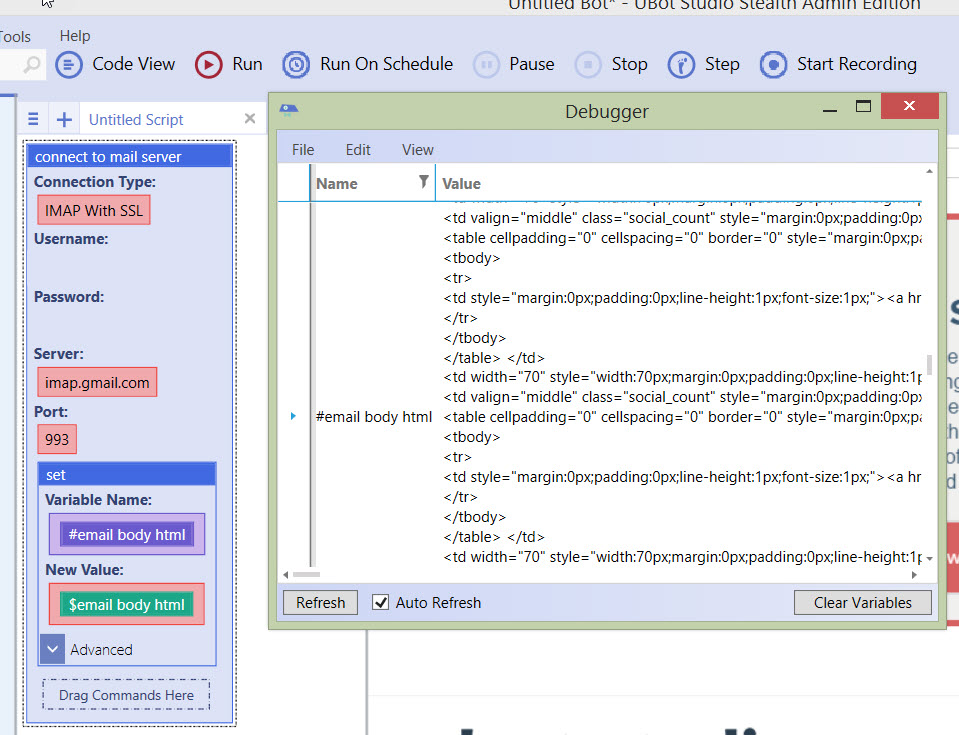Screen dimensions: 959x735
Task: Click the first <tbody> line in Value
Action: pos(472,258)
